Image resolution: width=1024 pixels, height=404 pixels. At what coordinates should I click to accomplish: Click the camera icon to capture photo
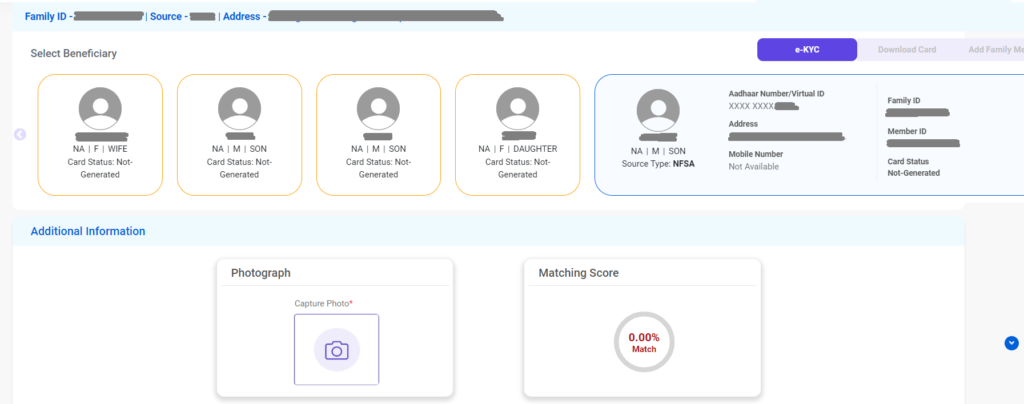pyautogui.click(x=337, y=349)
